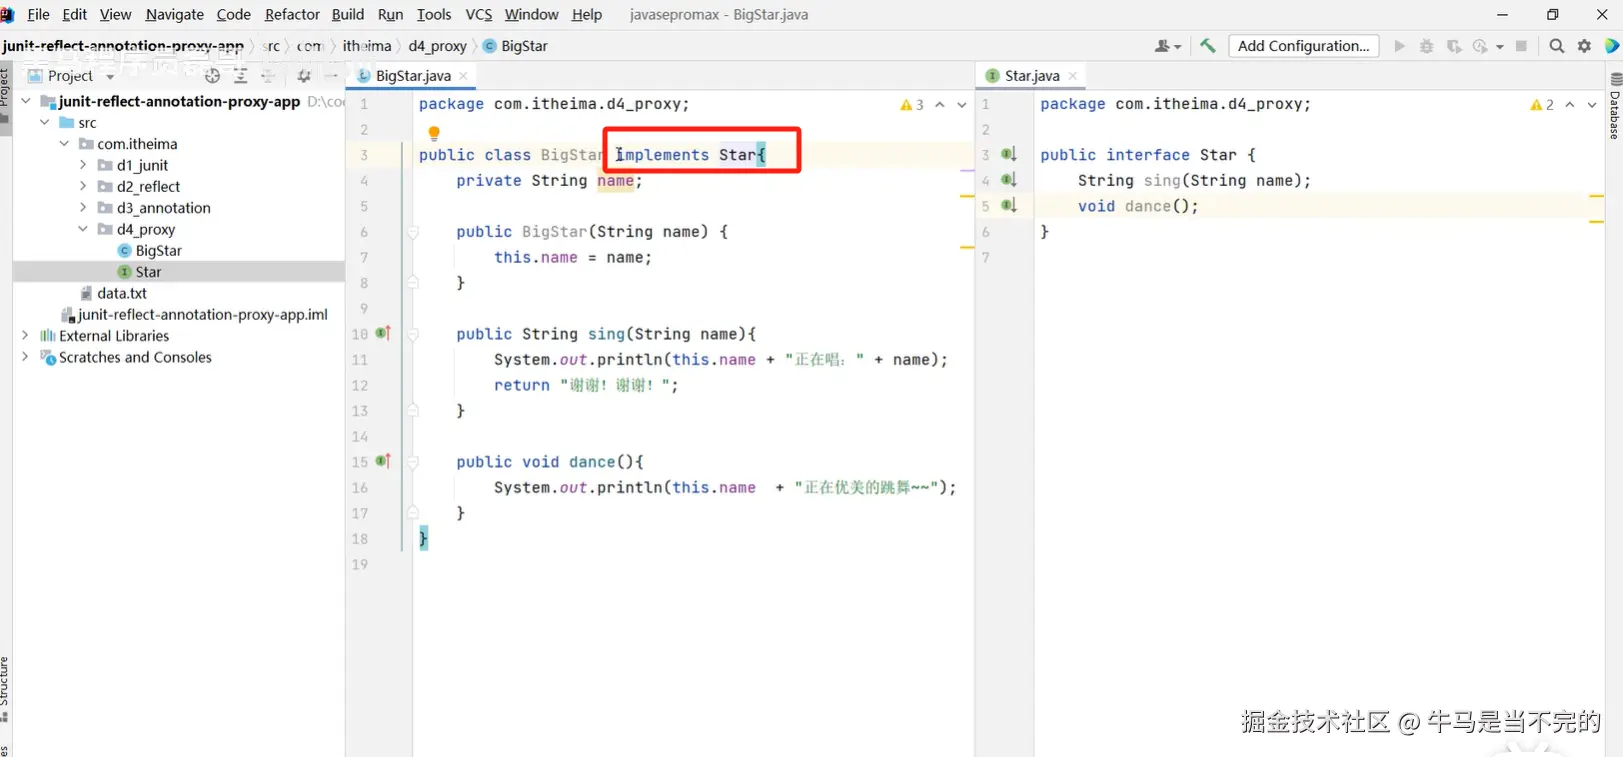Image resolution: width=1623 pixels, height=757 pixels.
Task: Close the BigStar.java tab
Action: [464, 76]
